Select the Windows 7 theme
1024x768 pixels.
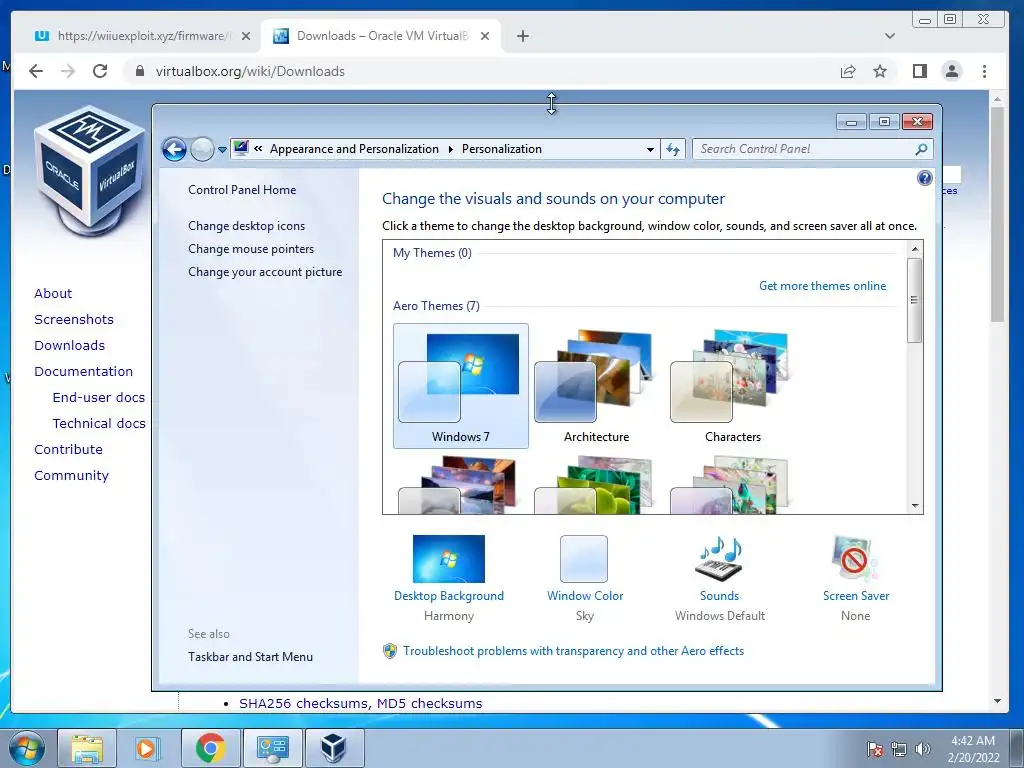coord(460,386)
